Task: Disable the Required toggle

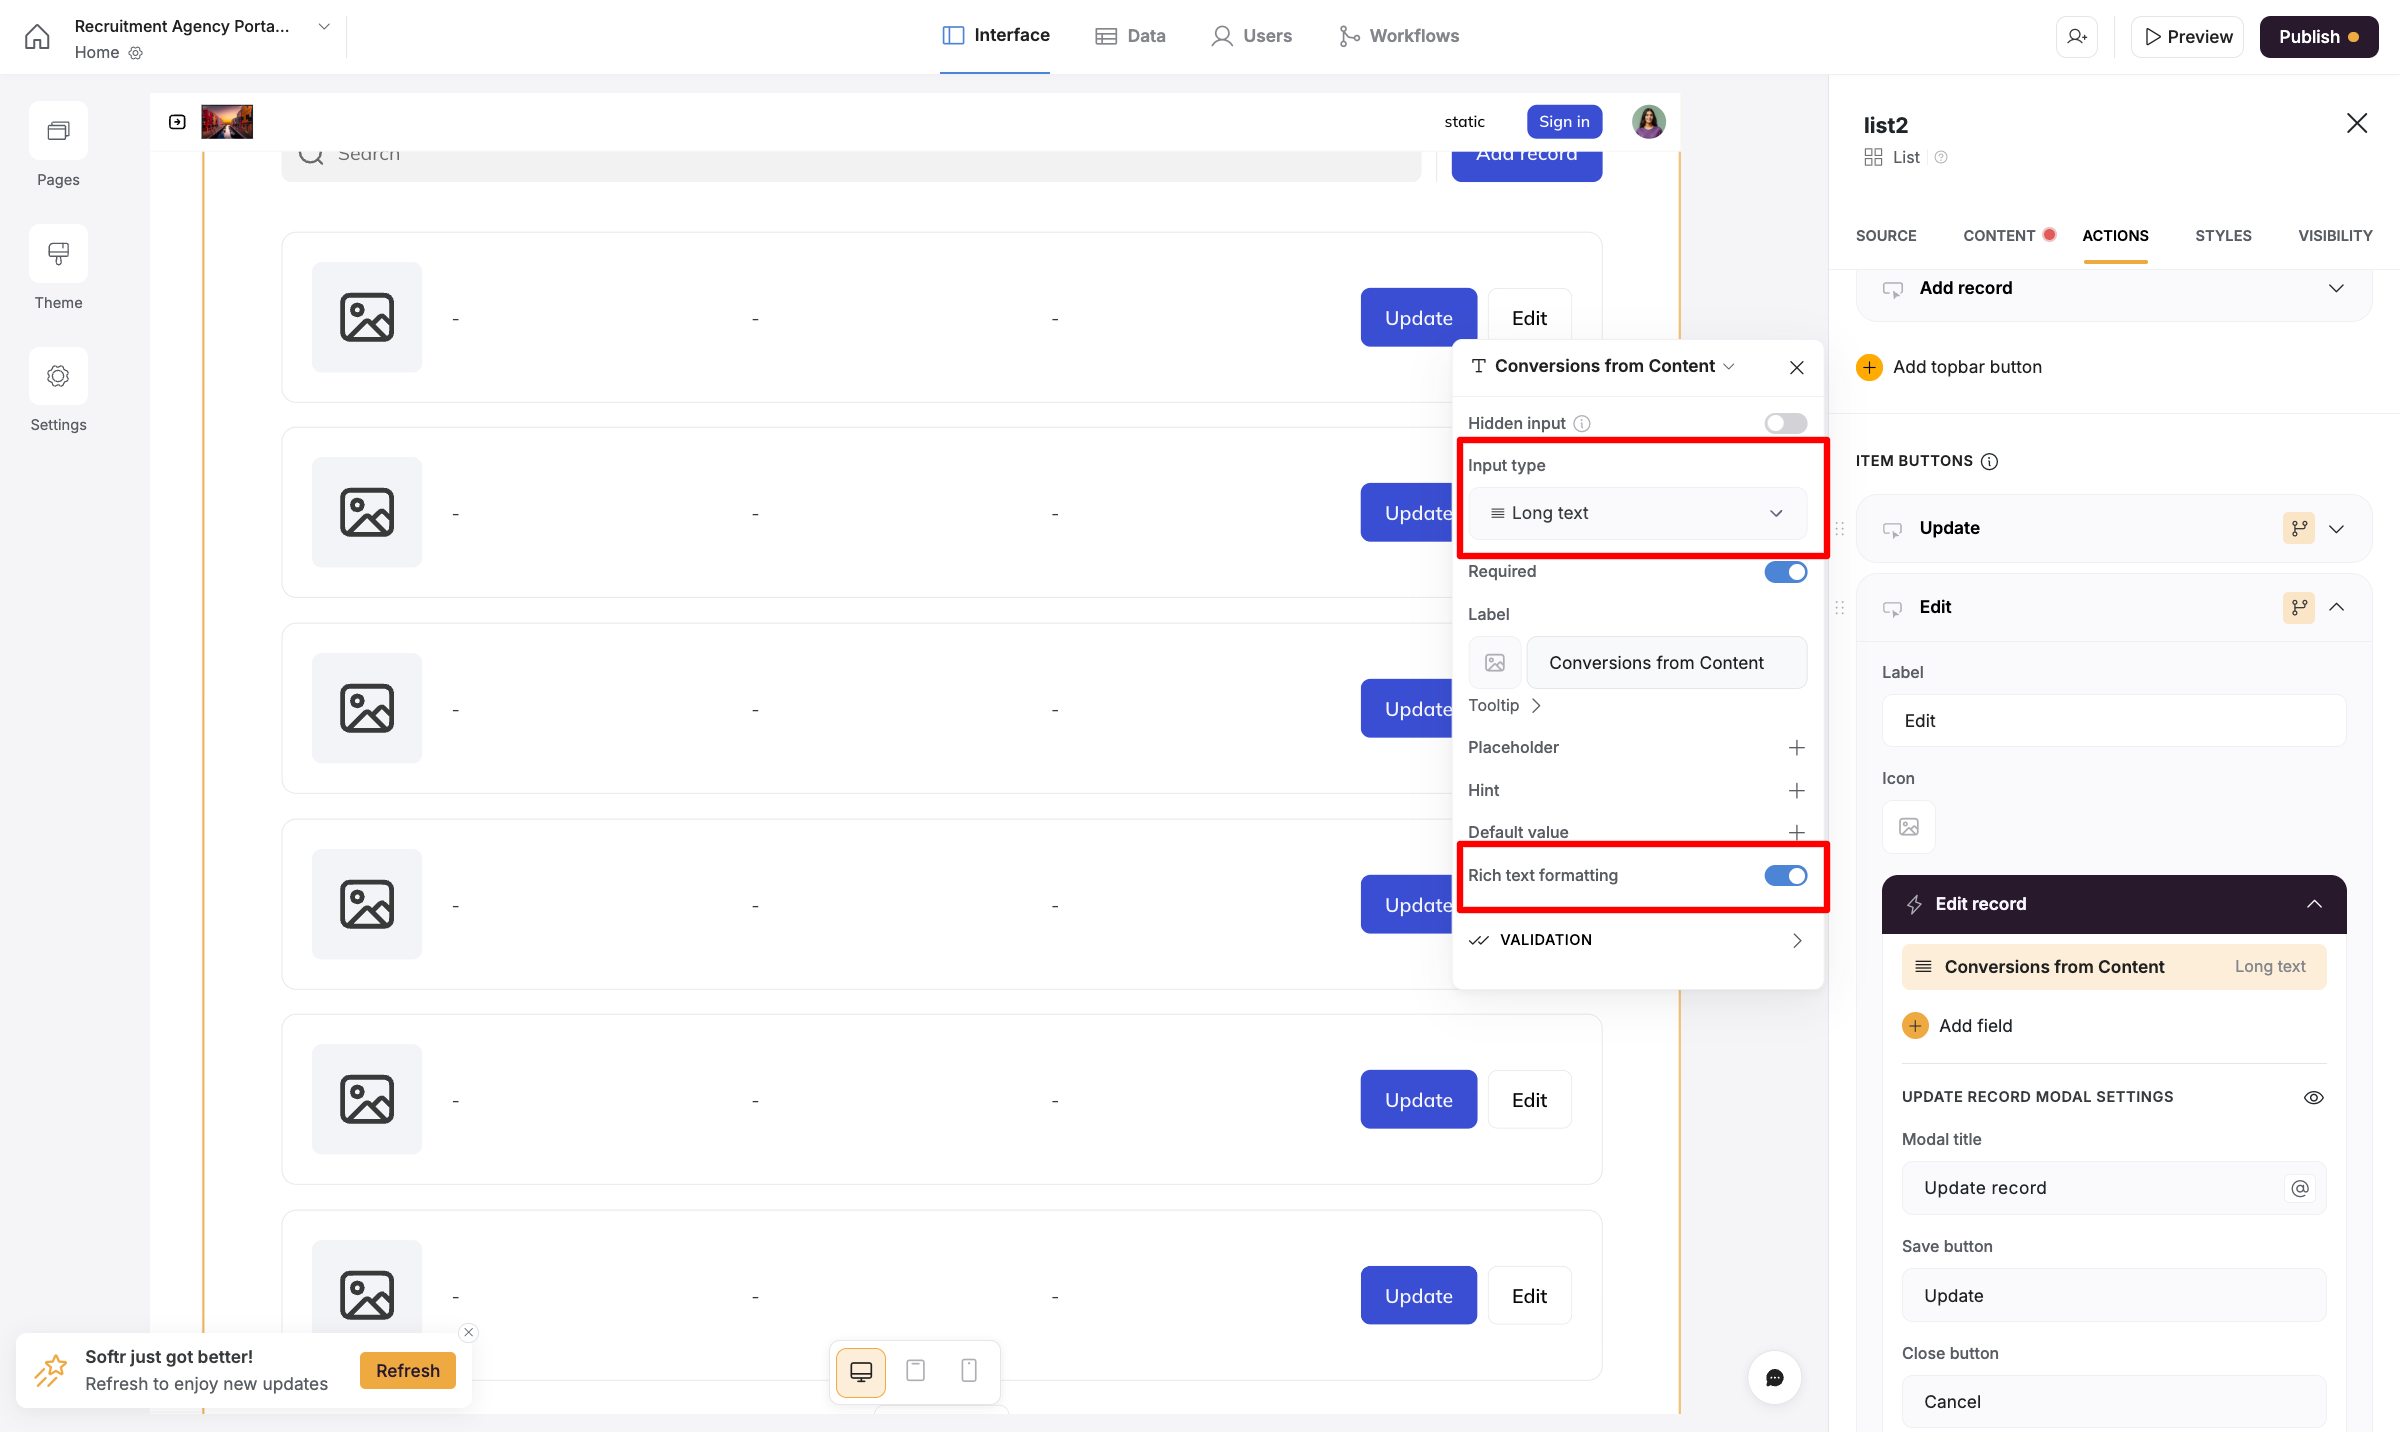Action: pyautogui.click(x=1785, y=572)
